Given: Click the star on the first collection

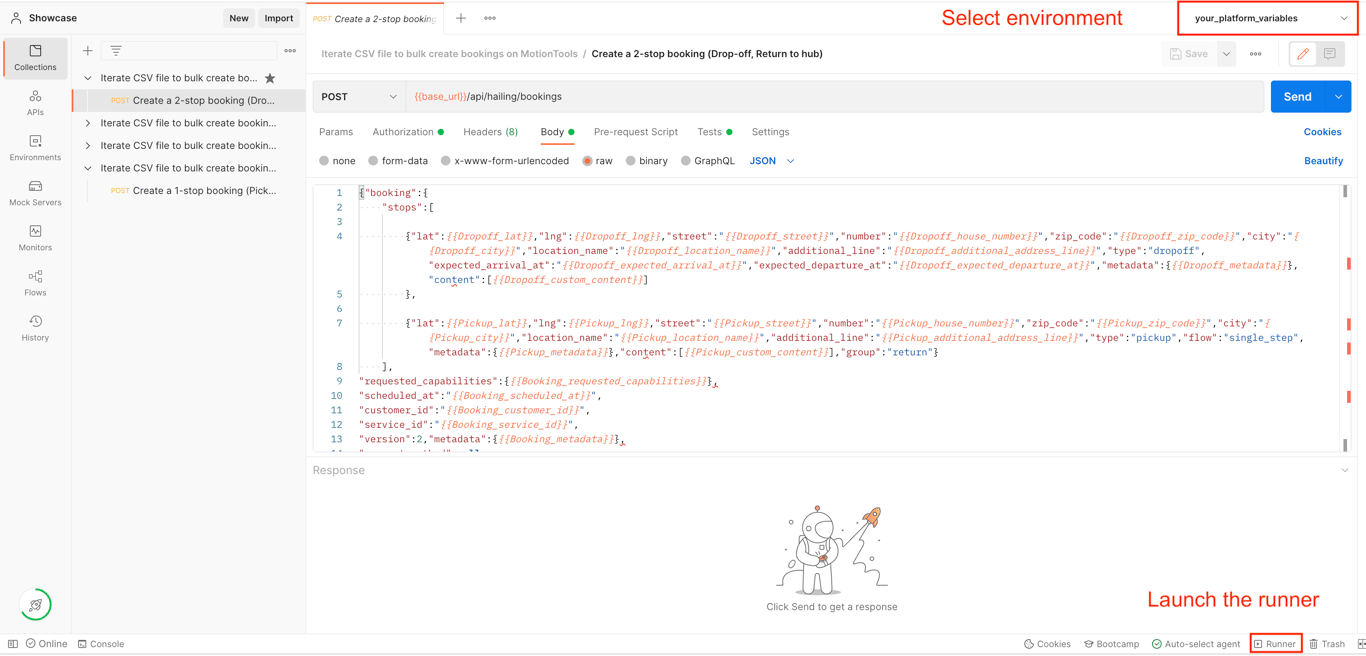Looking at the screenshot, I should pyautogui.click(x=270, y=78).
